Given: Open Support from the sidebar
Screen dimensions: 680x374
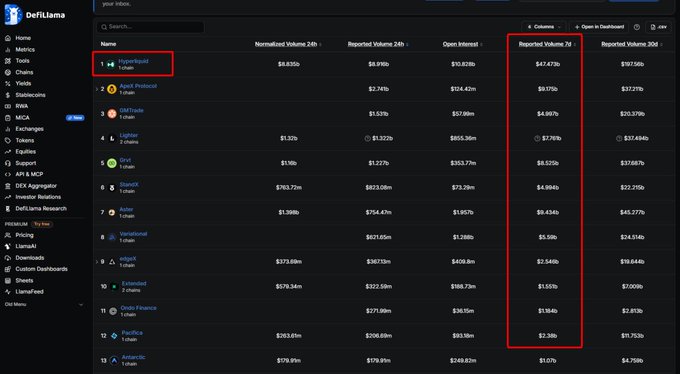Looking at the screenshot, I should (26, 163).
